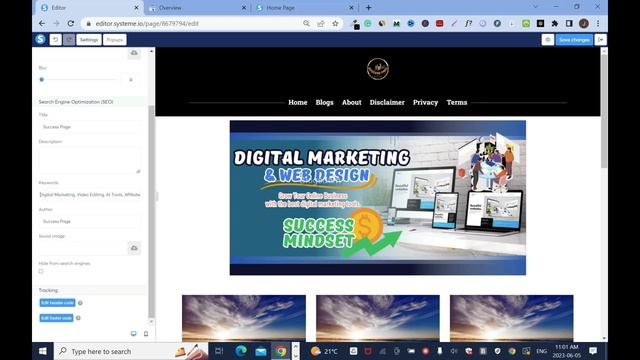Open the notification center icon

coord(593,351)
